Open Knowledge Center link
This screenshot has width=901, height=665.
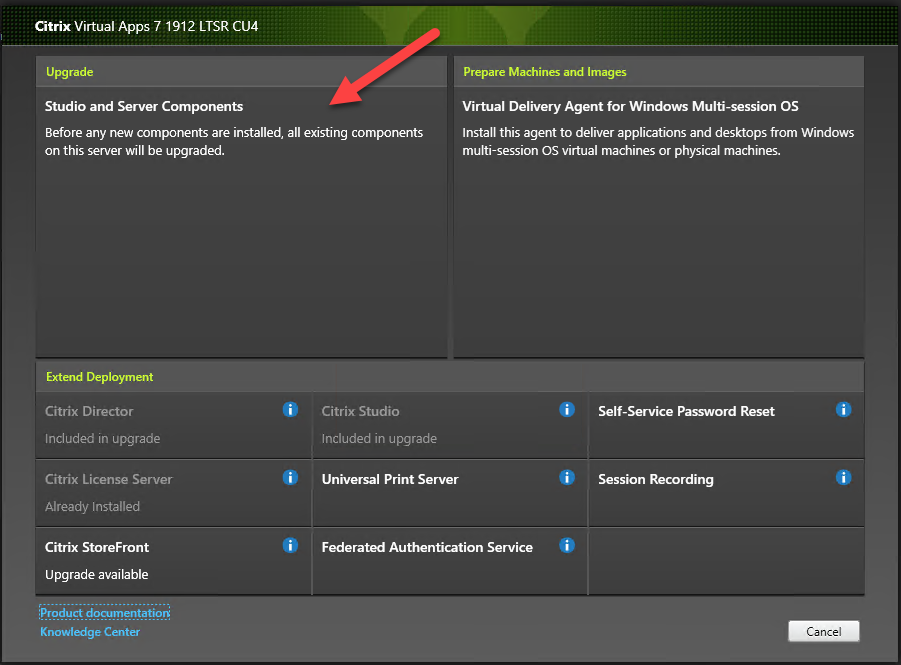[x=90, y=632]
